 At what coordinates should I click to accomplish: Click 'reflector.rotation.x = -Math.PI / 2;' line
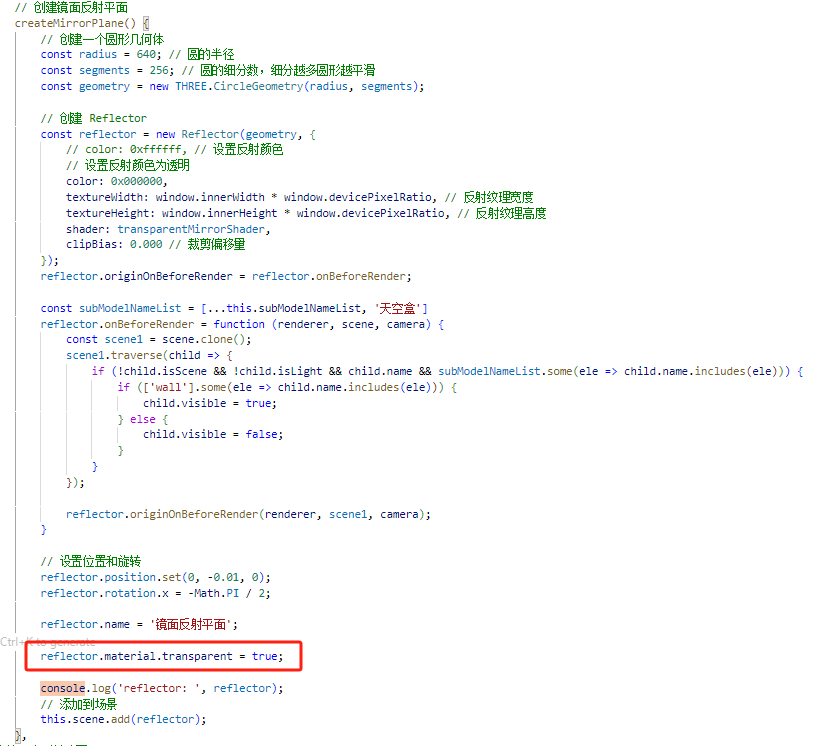(155, 593)
